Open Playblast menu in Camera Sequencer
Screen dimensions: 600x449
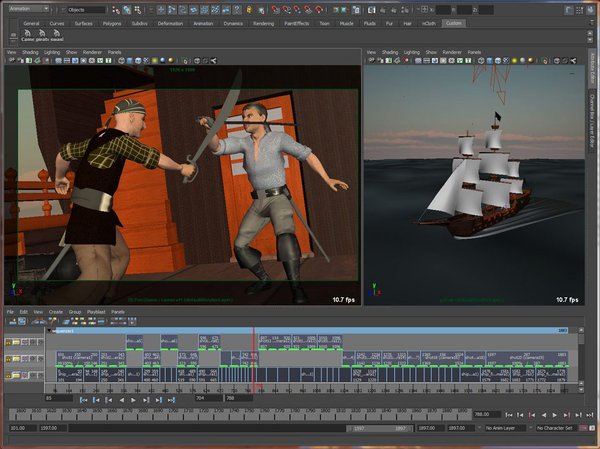pyautogui.click(x=96, y=312)
